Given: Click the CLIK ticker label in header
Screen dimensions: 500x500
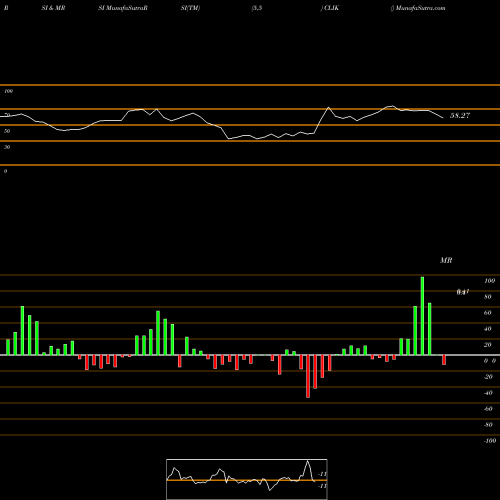Looking at the screenshot, I should (331, 8).
